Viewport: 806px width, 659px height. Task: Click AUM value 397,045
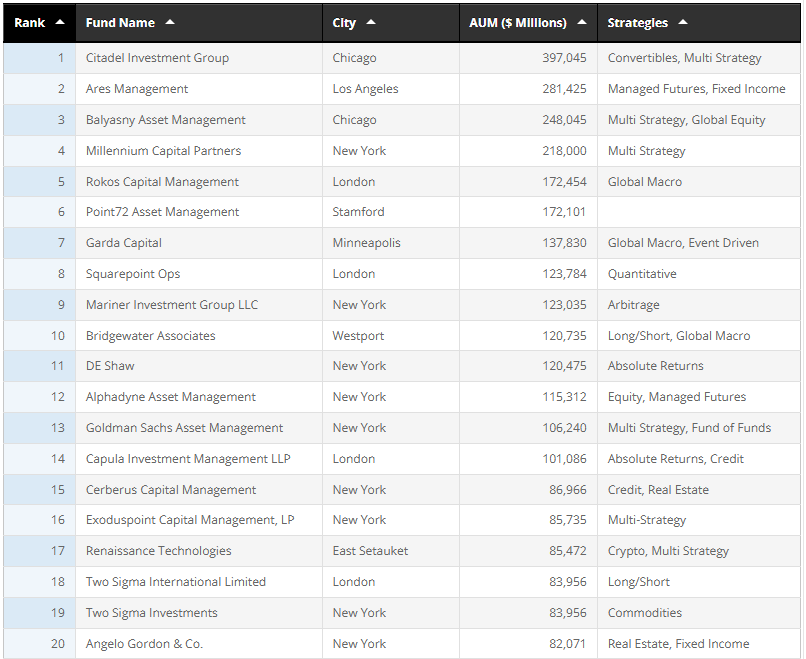tap(564, 58)
